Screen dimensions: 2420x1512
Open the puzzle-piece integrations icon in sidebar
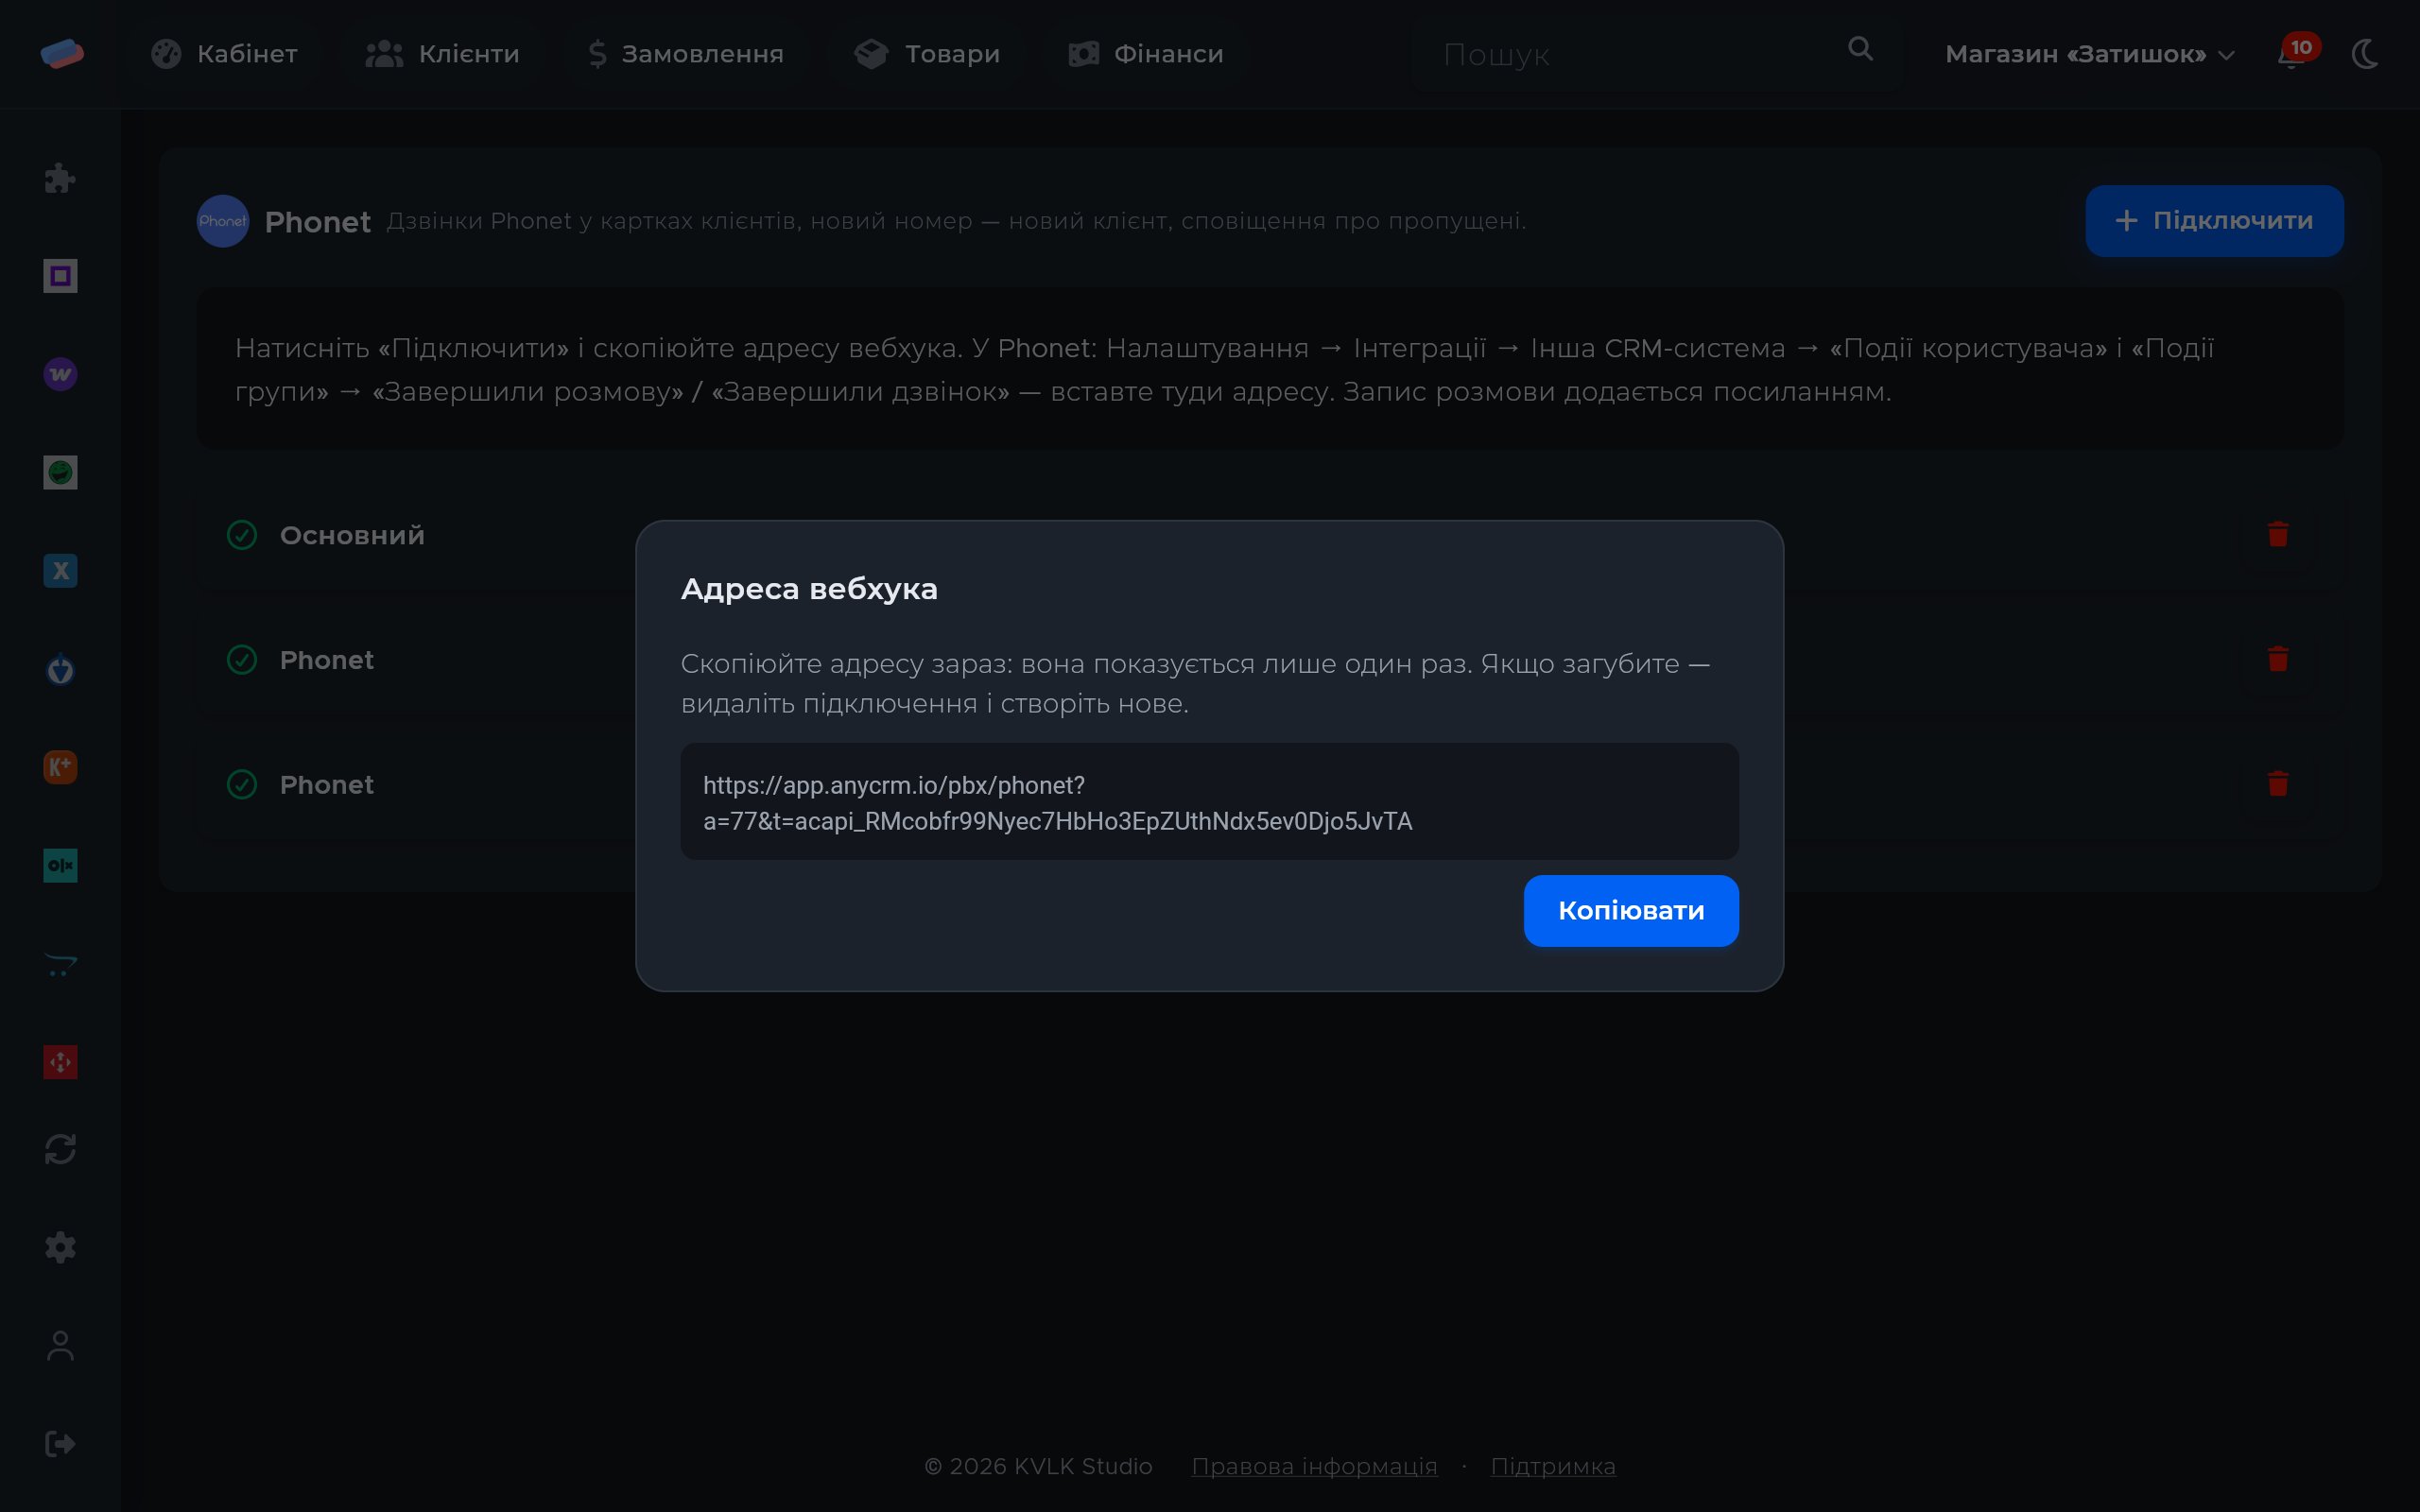coord(60,178)
